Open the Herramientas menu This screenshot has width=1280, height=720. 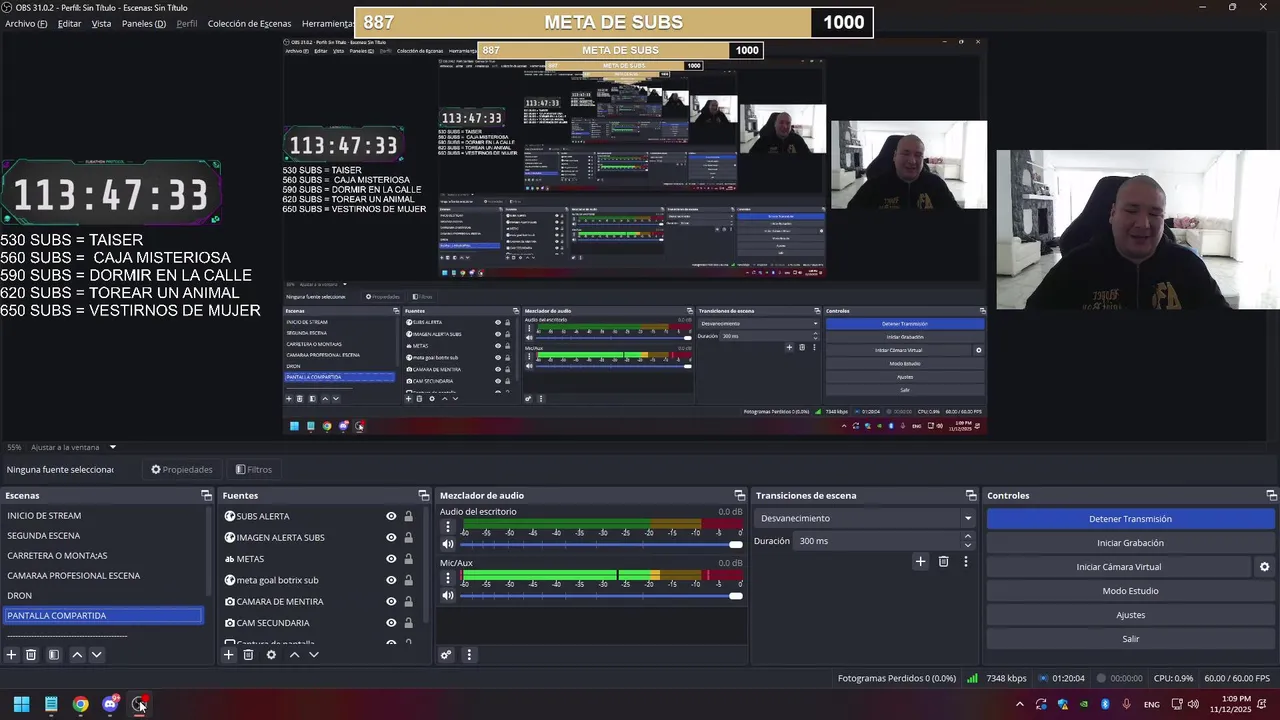tap(327, 23)
